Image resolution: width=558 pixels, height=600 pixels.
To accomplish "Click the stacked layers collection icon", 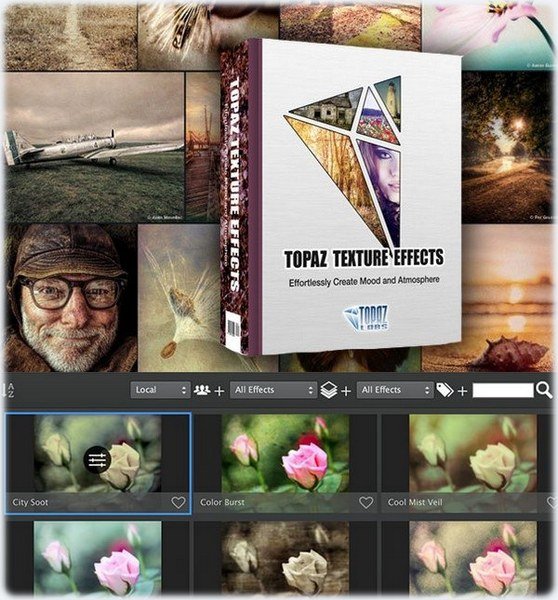I will pyautogui.click(x=329, y=390).
